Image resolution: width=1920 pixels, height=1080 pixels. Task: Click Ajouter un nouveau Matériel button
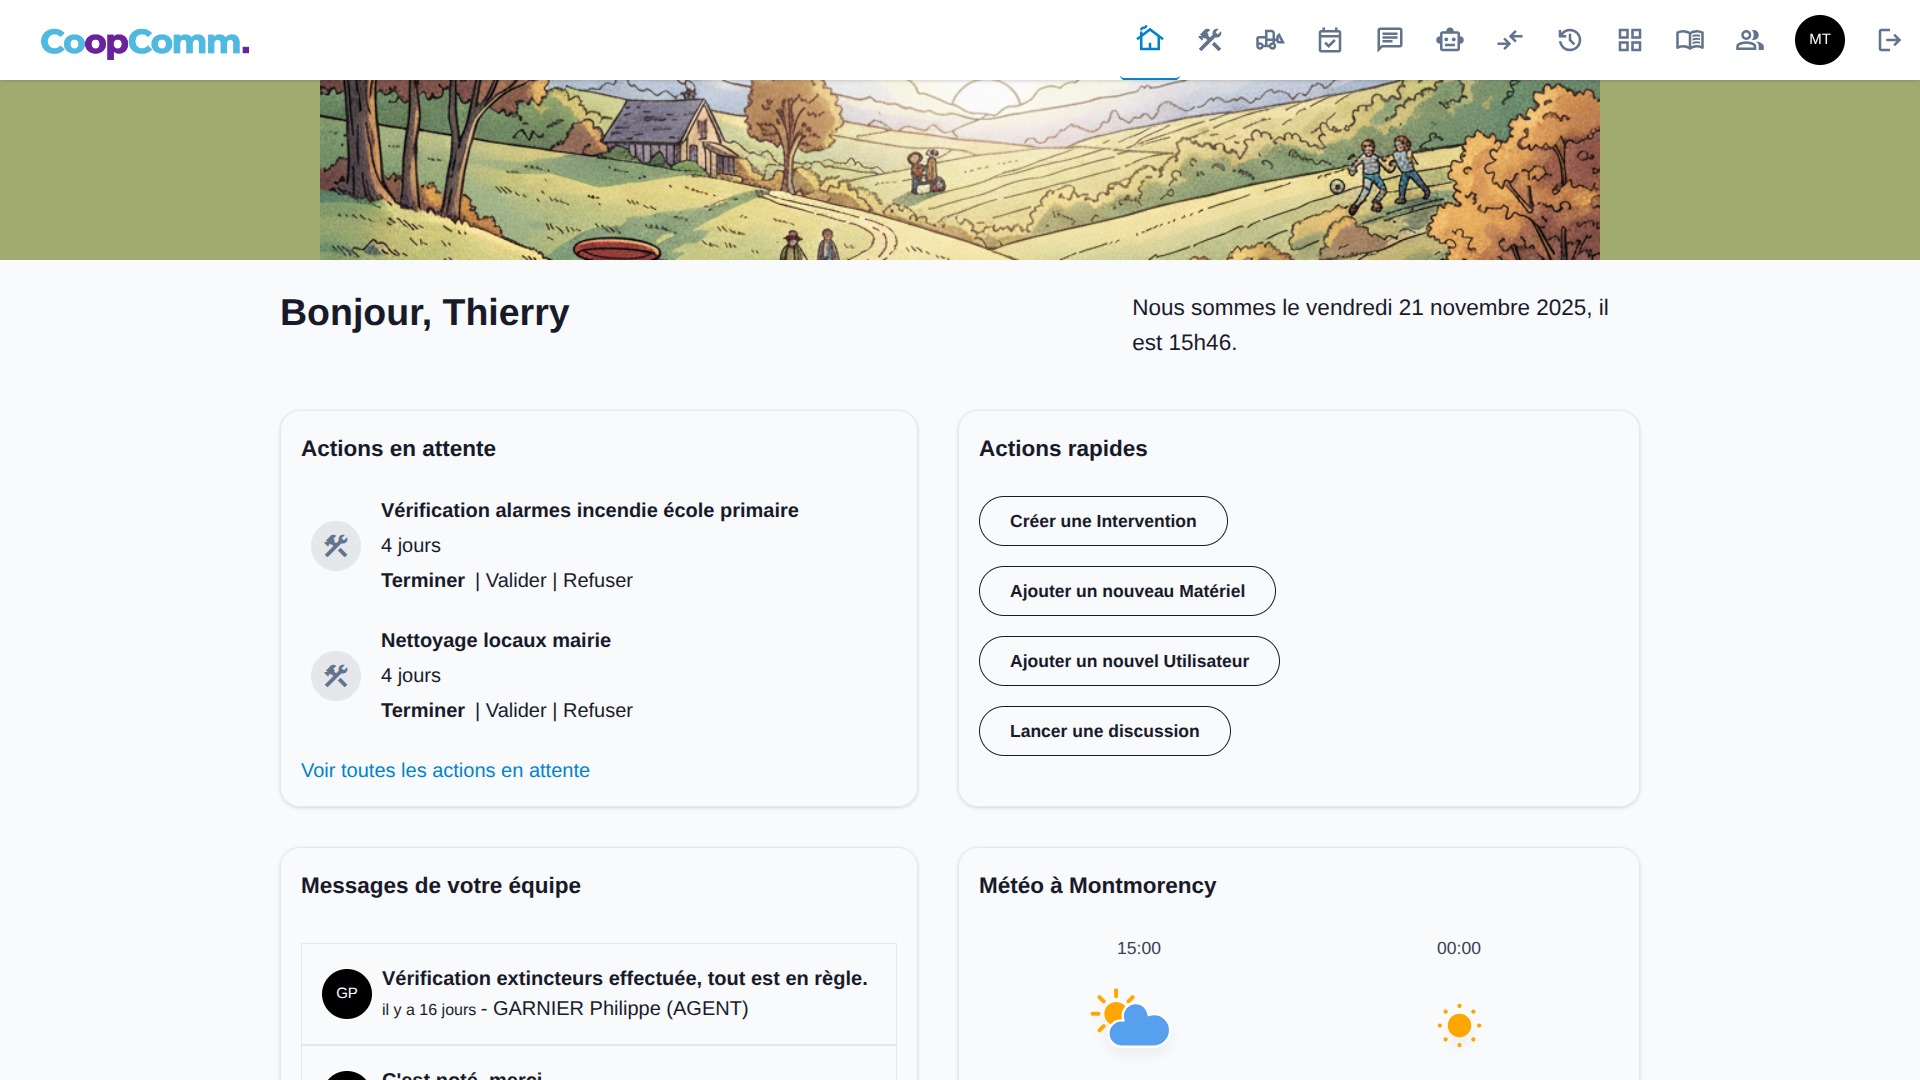pyautogui.click(x=1127, y=591)
